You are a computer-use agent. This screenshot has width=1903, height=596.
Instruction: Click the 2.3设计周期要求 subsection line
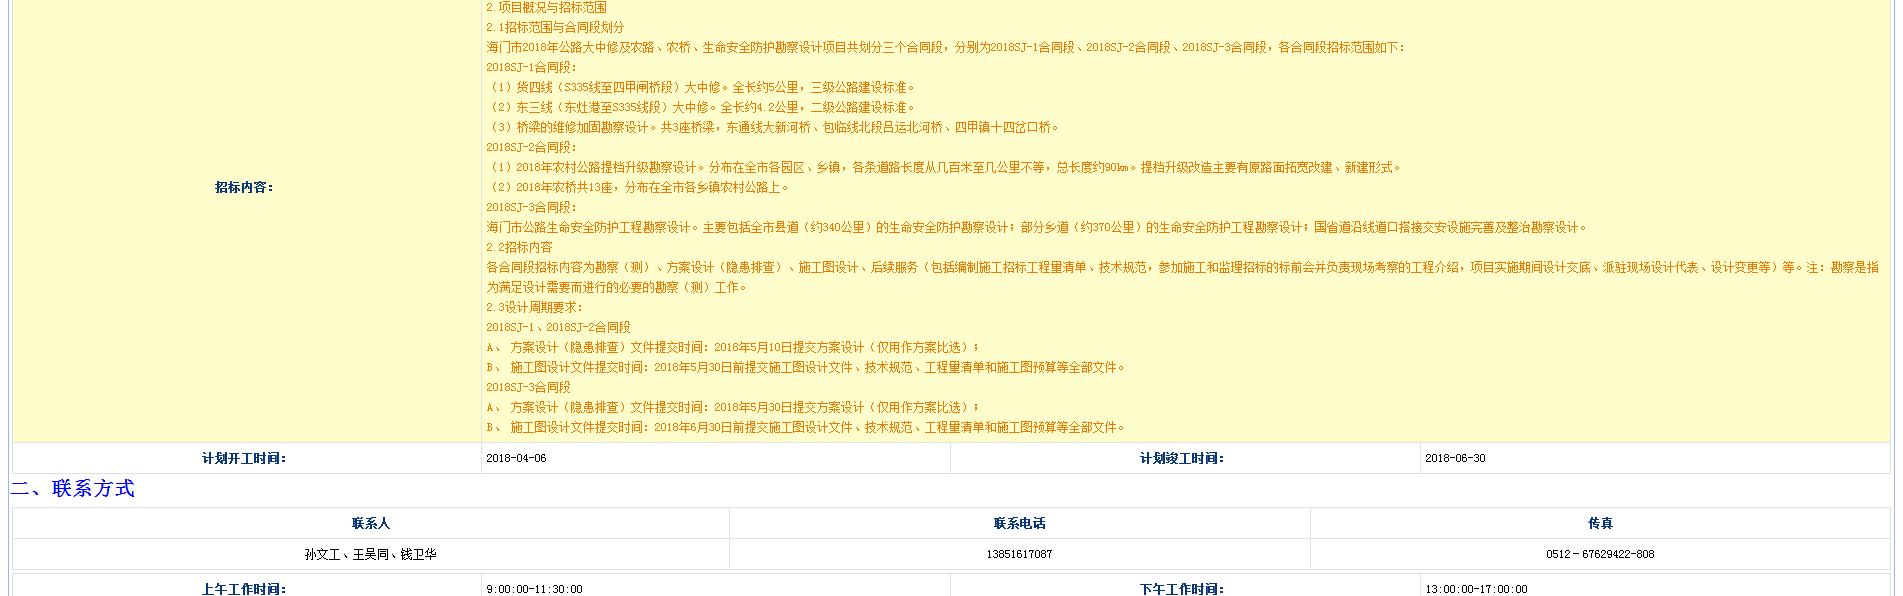(x=534, y=307)
